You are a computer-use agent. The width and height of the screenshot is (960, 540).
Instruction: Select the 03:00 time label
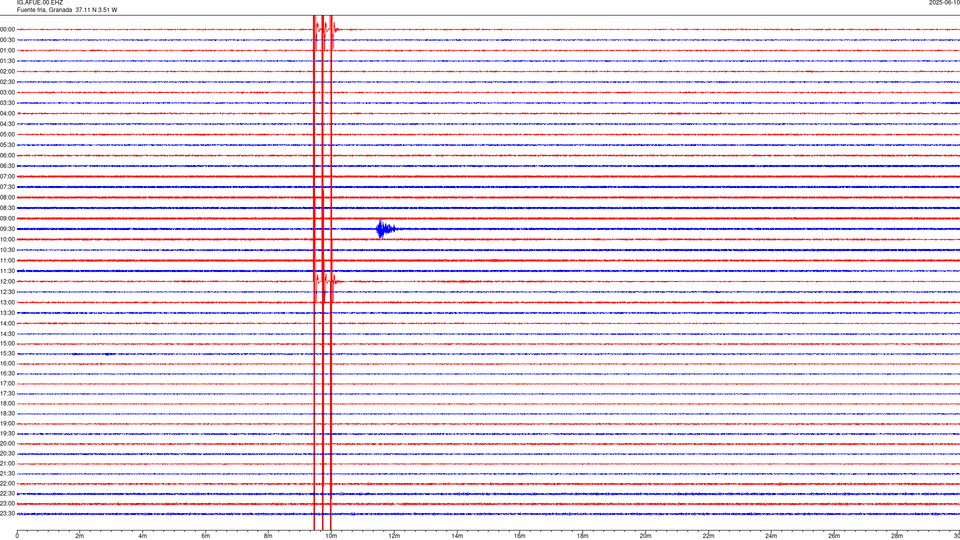click(x=8, y=92)
